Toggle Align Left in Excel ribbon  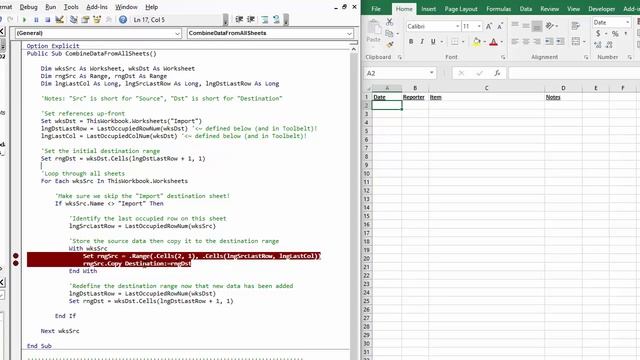[x=515, y=42]
